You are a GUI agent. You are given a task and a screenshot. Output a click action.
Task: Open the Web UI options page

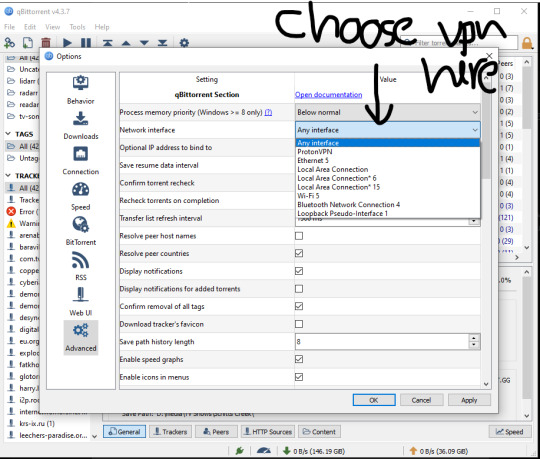click(x=81, y=302)
